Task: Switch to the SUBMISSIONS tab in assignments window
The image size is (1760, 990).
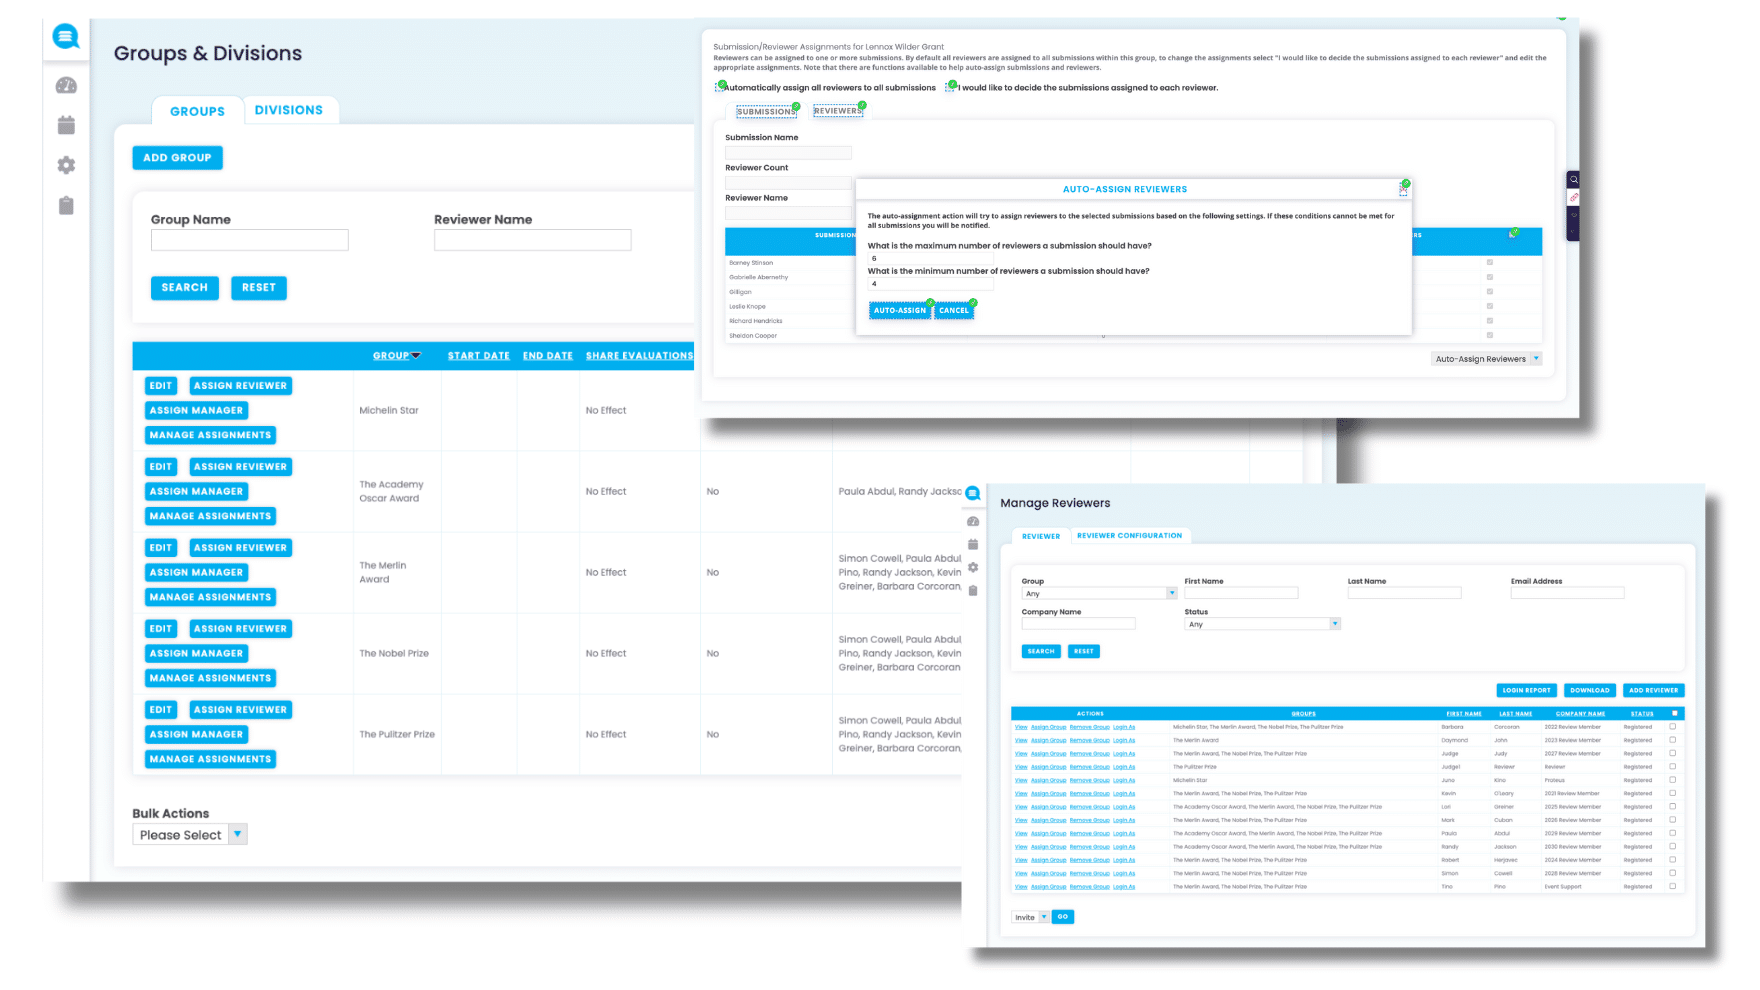Action: (766, 111)
